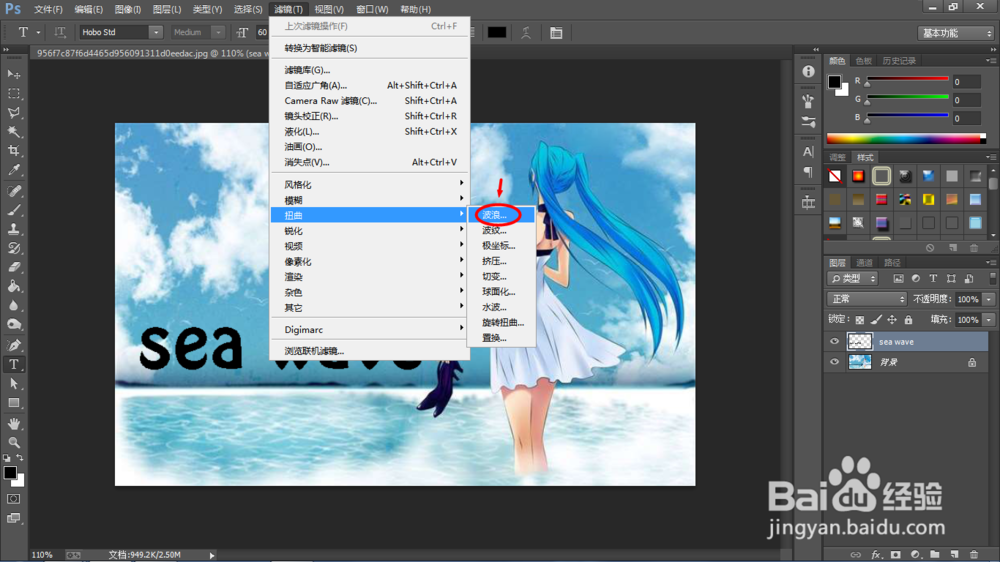Image resolution: width=1000 pixels, height=562 pixels.
Task: Open the font style Medium dropdown
Action: [x=218, y=32]
